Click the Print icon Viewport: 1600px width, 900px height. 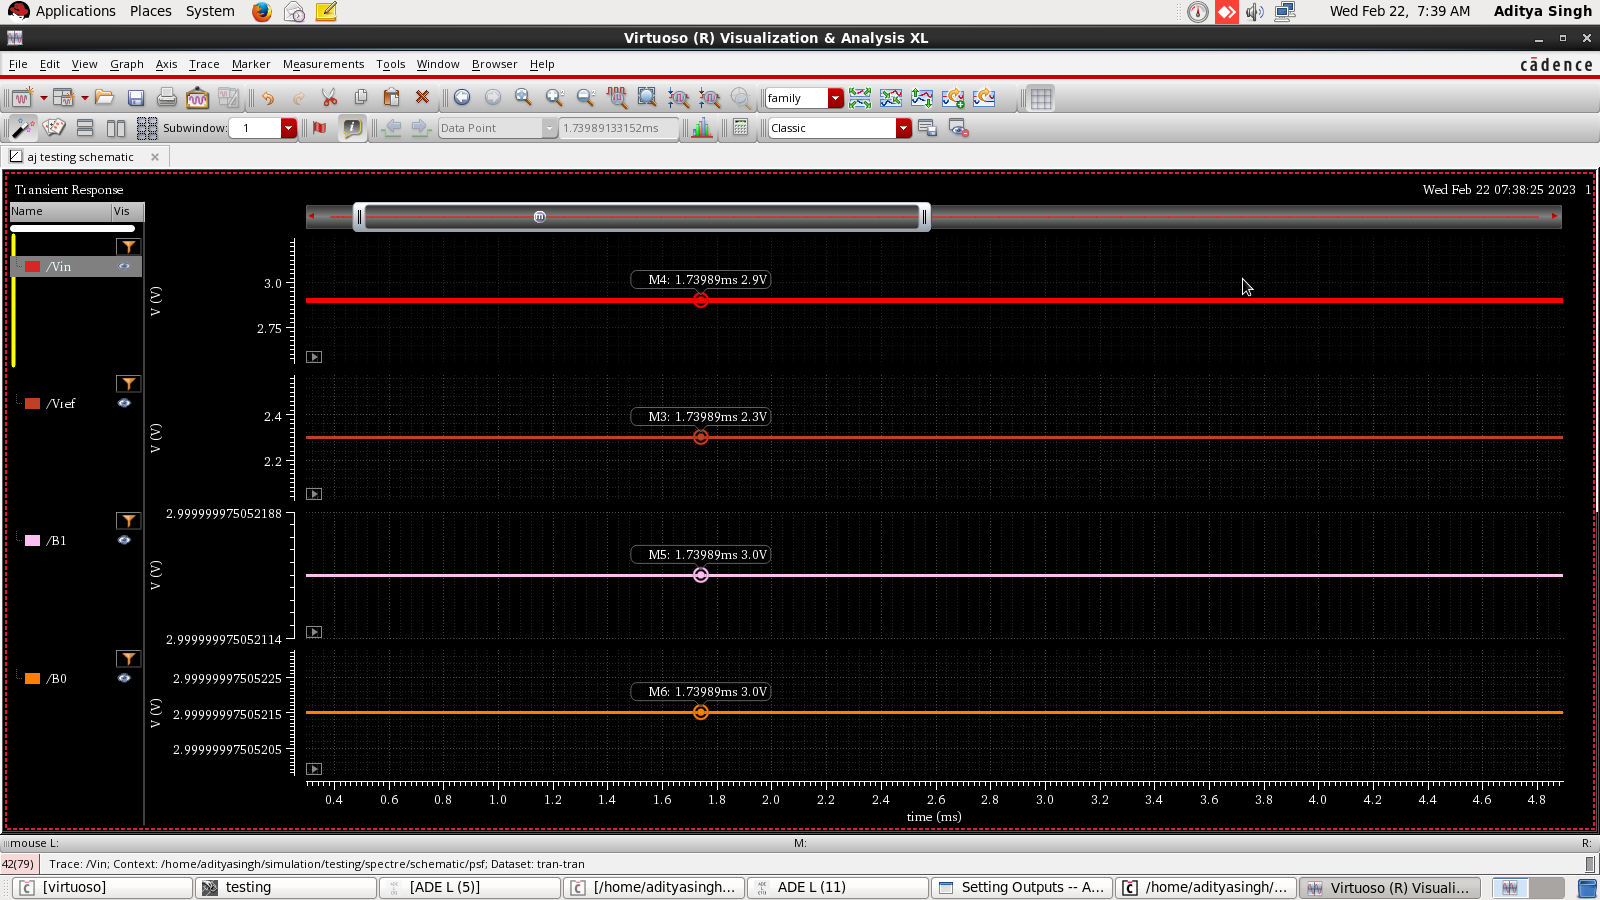(x=167, y=98)
